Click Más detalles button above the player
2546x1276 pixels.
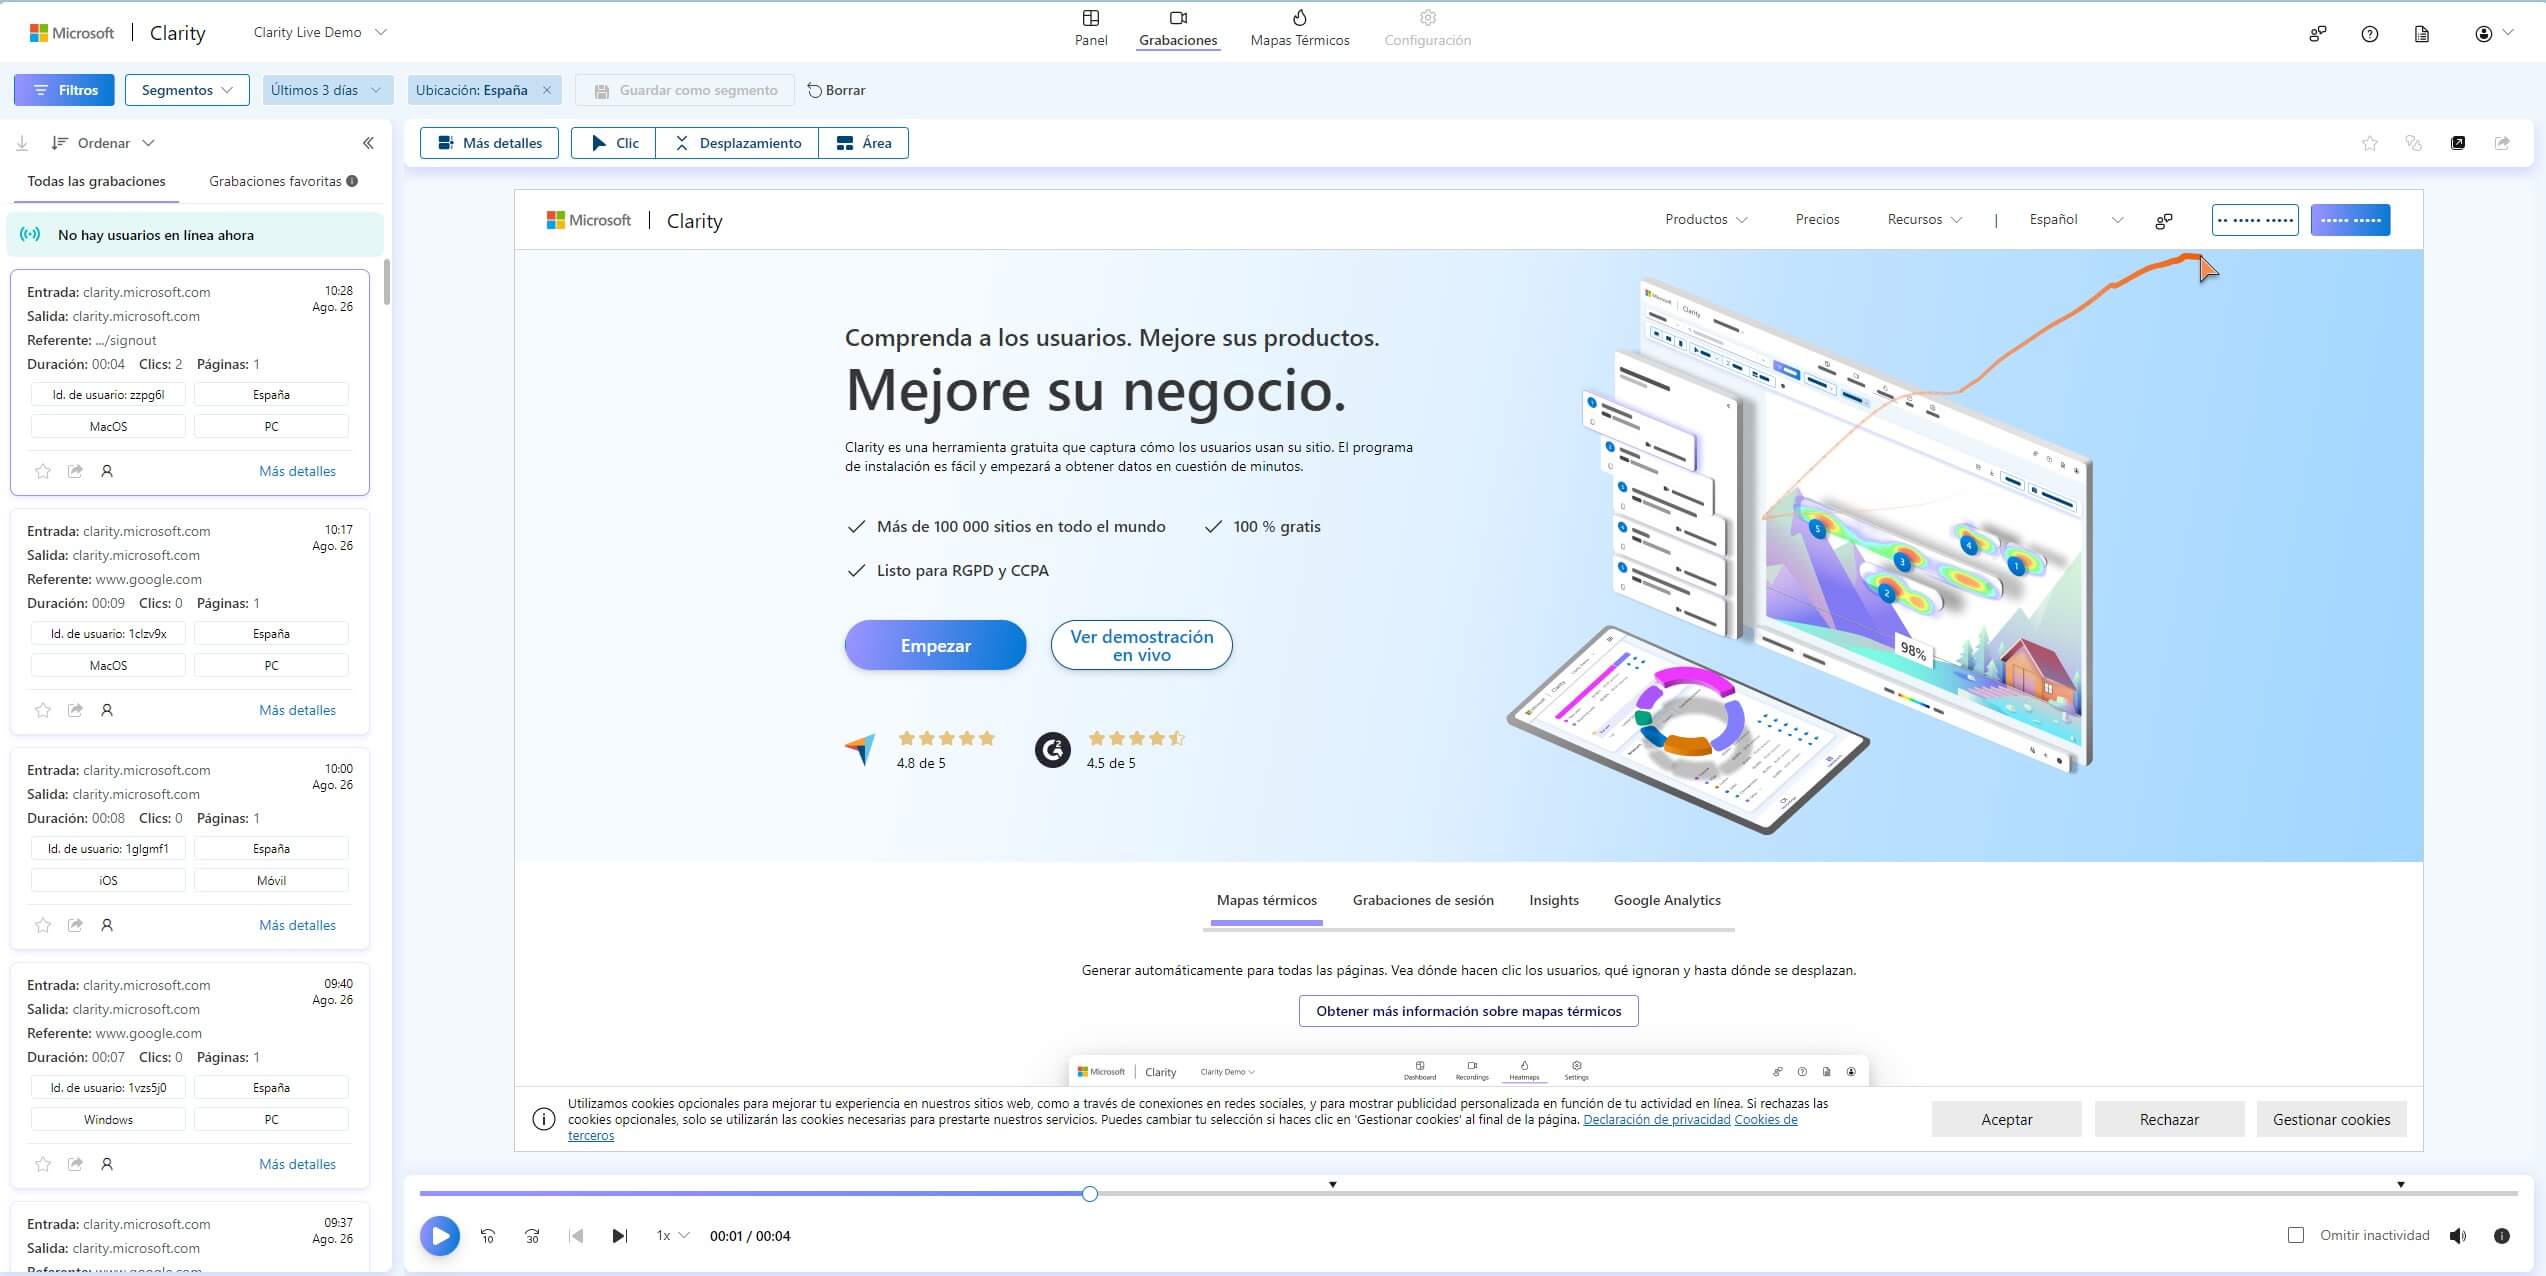[489, 143]
